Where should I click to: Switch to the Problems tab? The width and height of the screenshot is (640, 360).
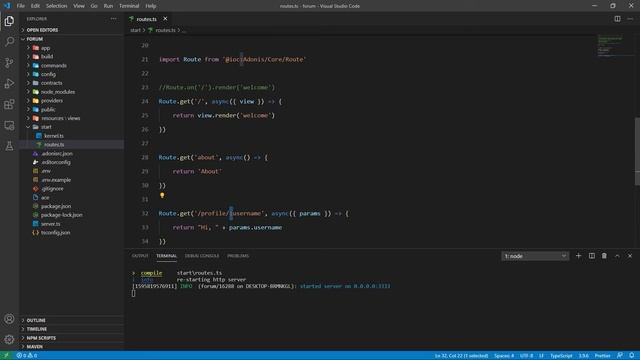point(238,256)
